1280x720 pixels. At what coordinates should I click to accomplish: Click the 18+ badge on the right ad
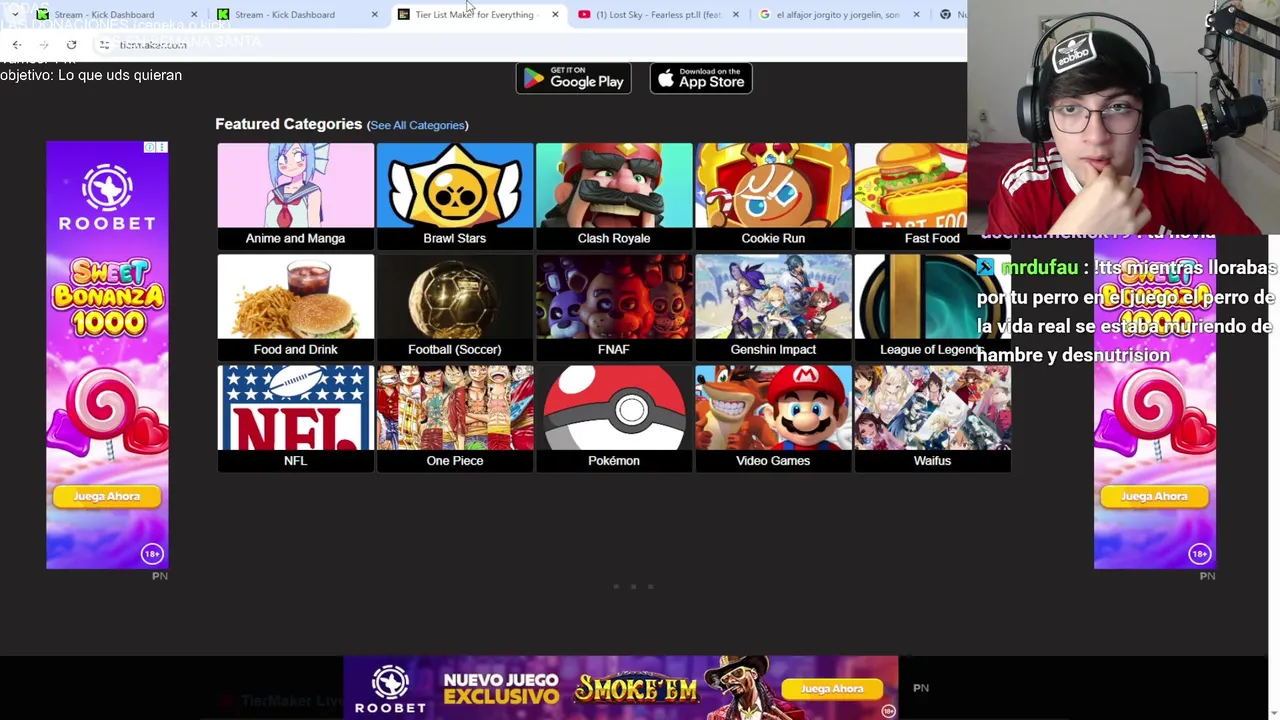point(1199,553)
